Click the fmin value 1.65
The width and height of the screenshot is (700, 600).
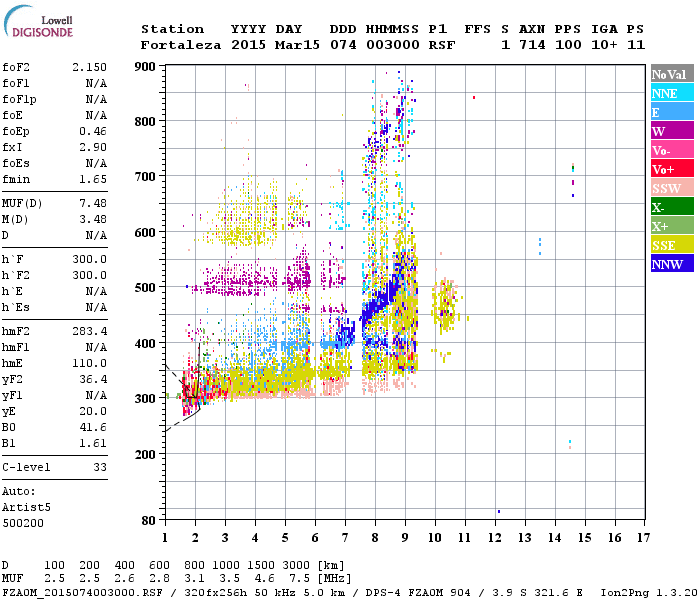(x=93, y=179)
